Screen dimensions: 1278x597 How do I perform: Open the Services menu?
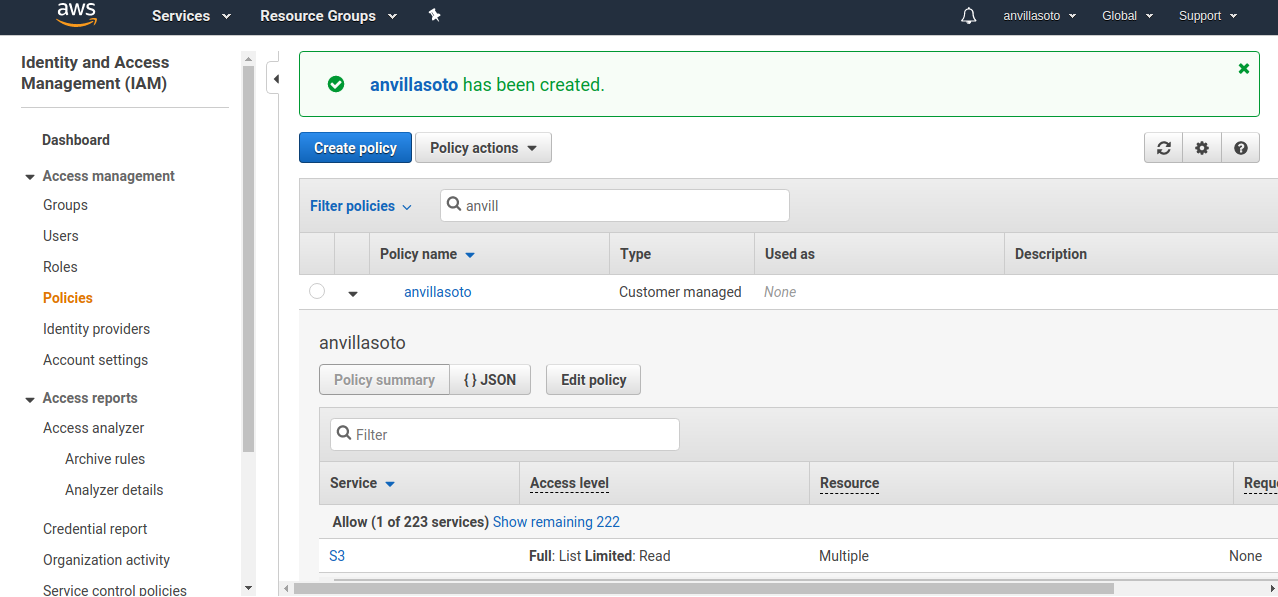(x=191, y=16)
